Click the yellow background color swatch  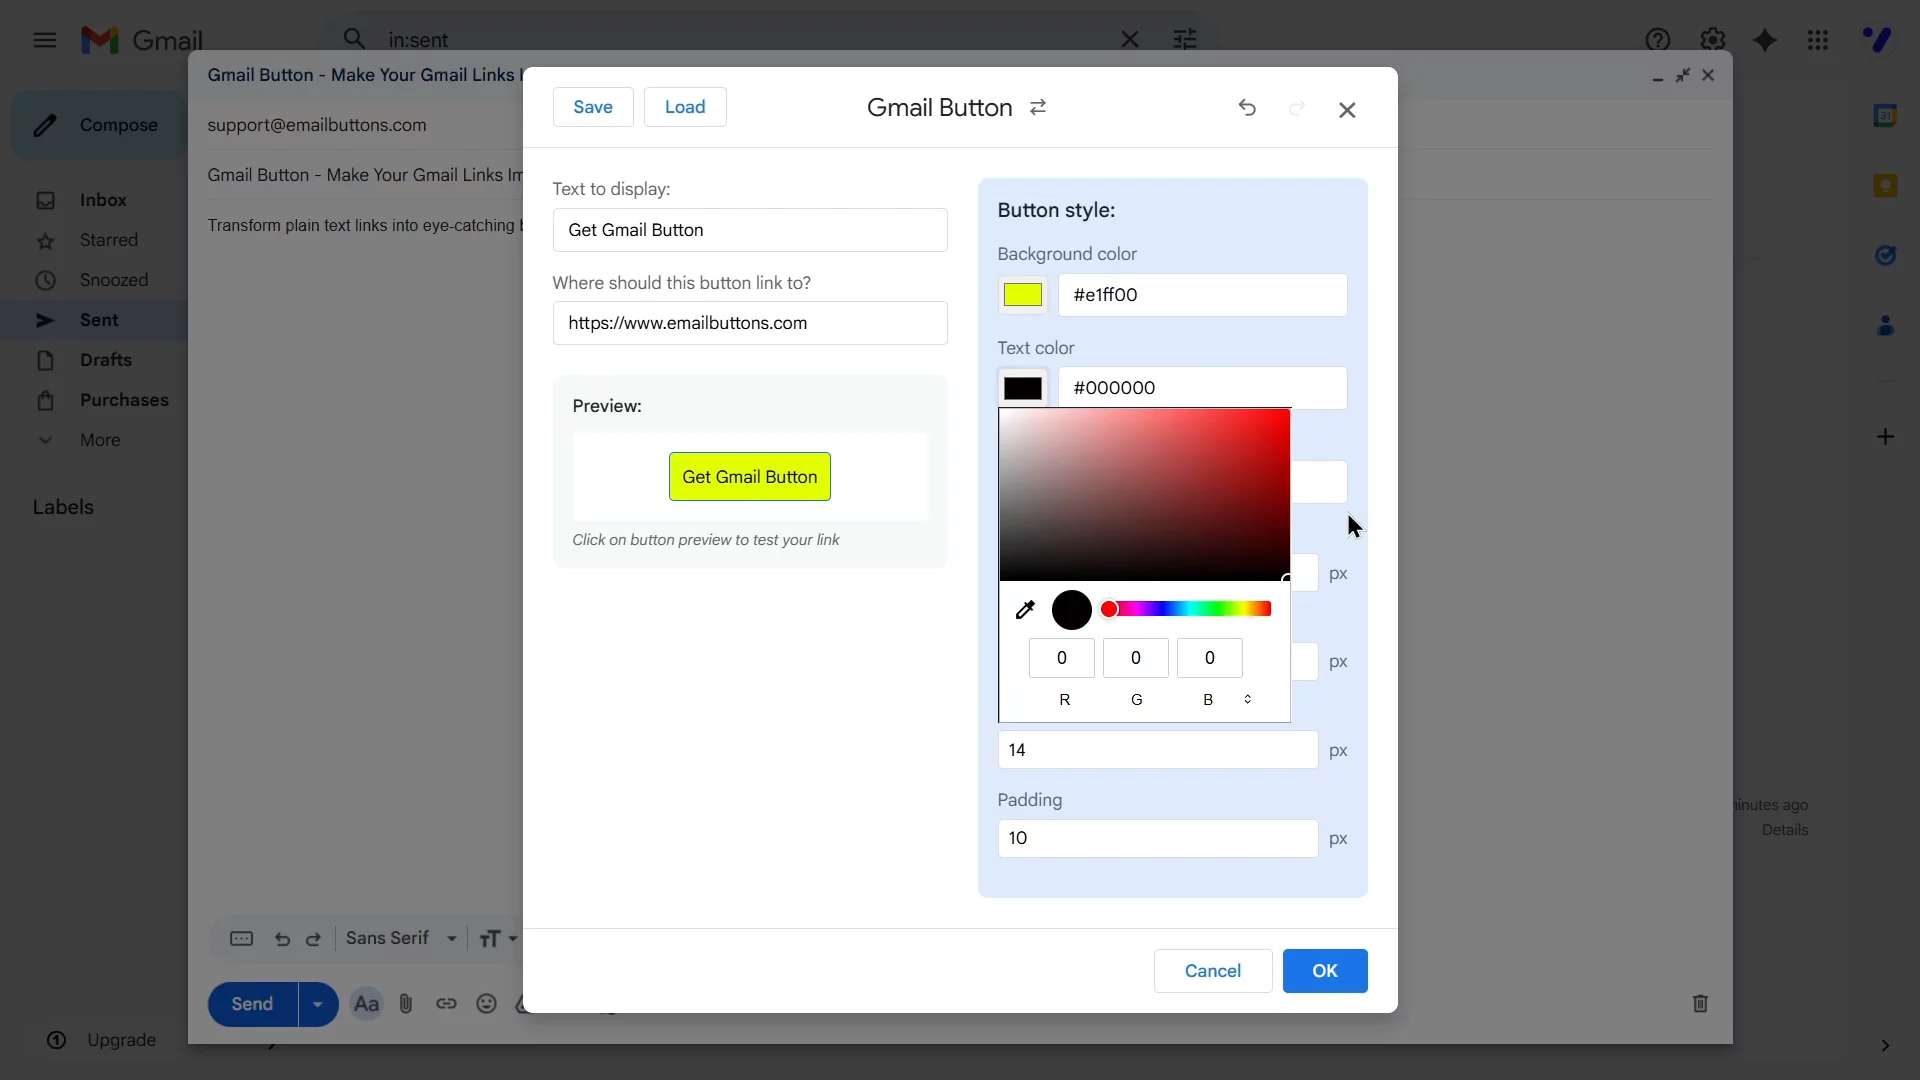click(1022, 295)
